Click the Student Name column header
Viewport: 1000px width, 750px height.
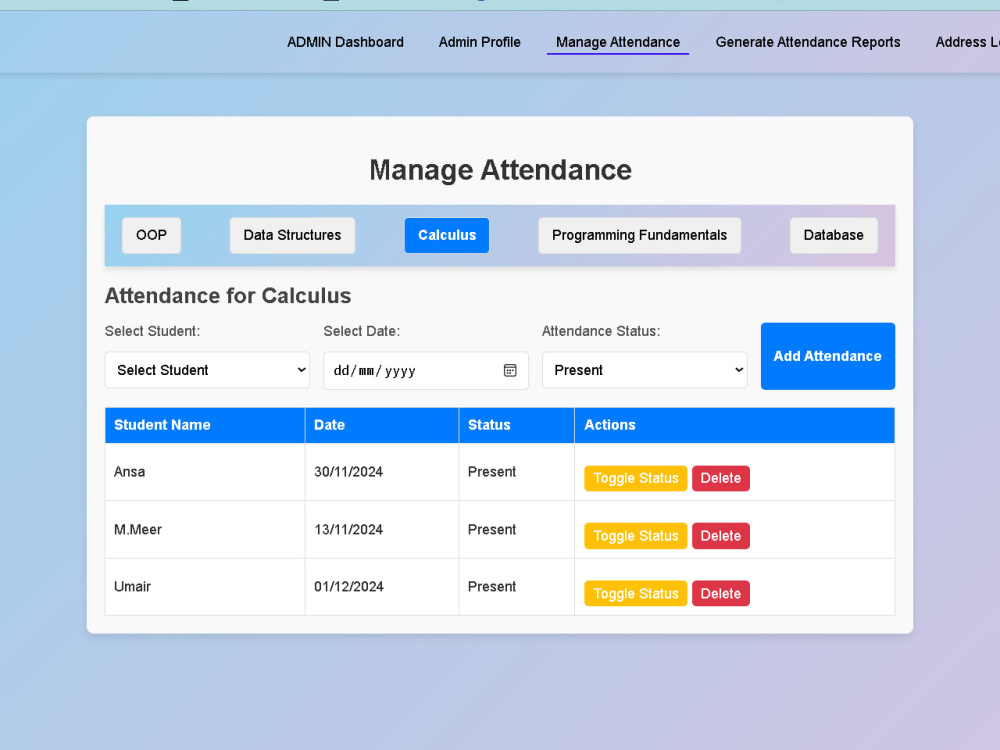tap(205, 425)
